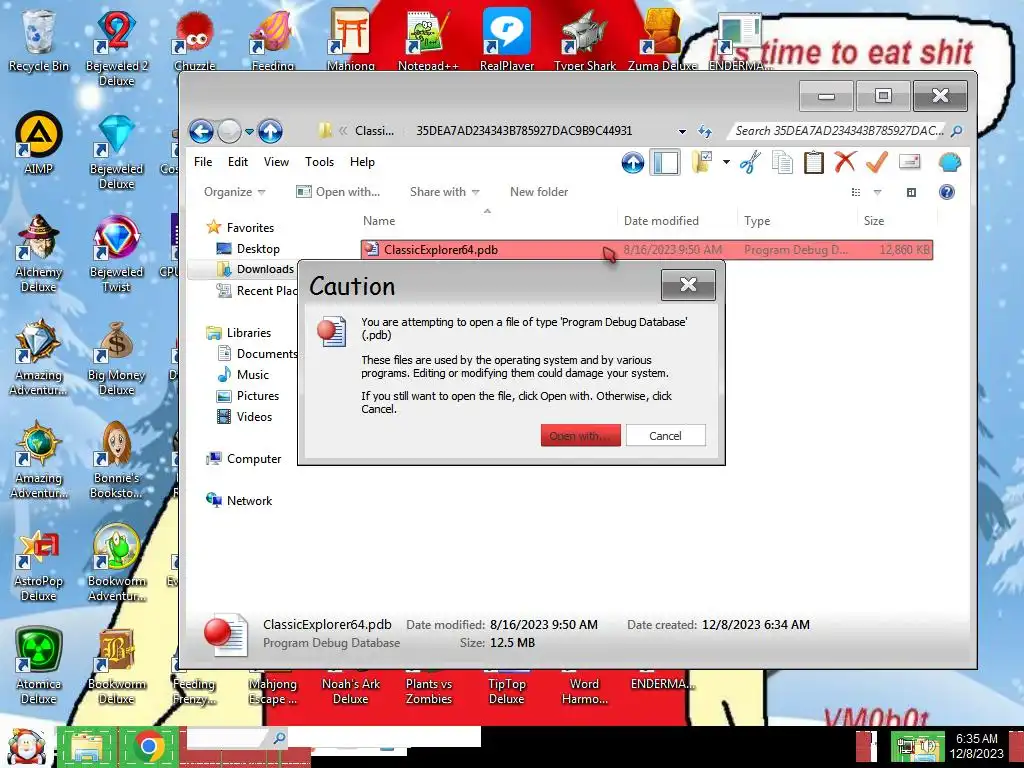Viewport: 1024px width, 768px height.
Task: Open Folder Options from the toolbar icon
Action: point(701,162)
